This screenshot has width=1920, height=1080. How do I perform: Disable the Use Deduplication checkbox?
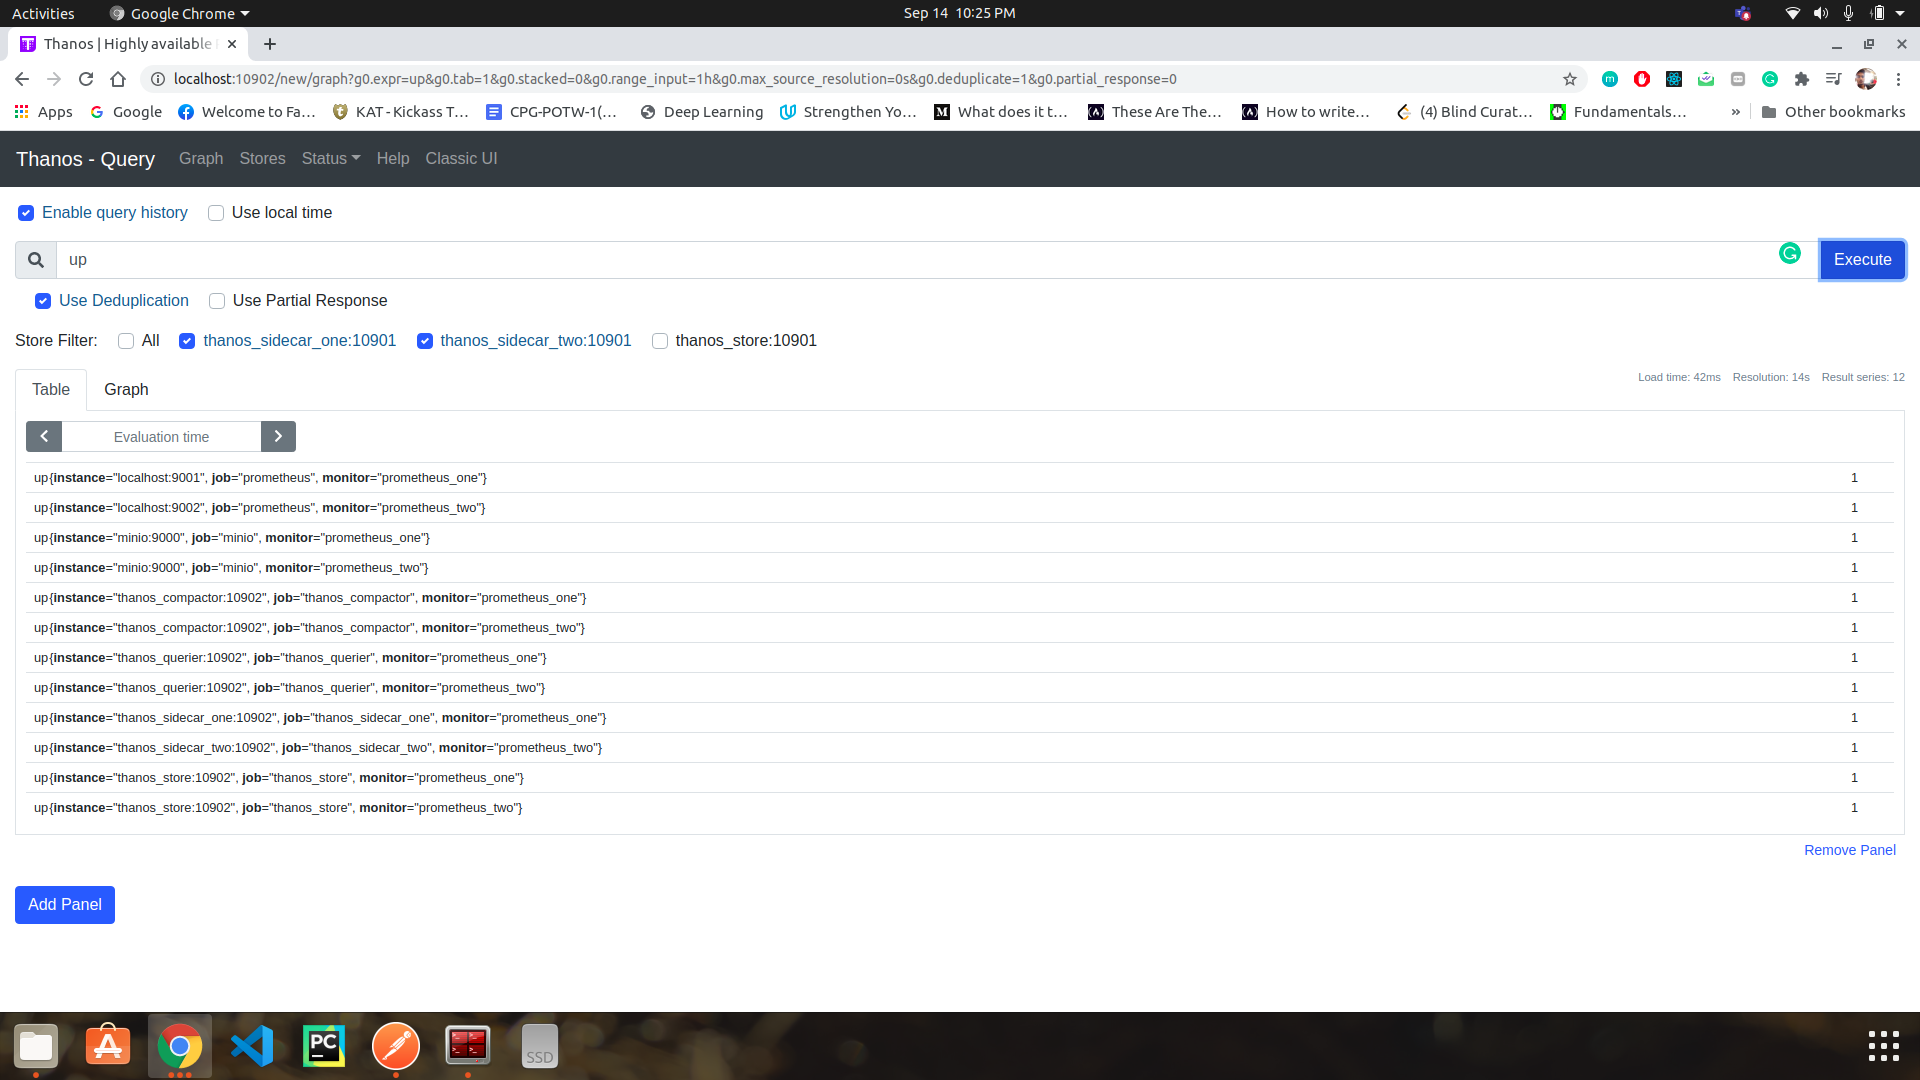43,301
